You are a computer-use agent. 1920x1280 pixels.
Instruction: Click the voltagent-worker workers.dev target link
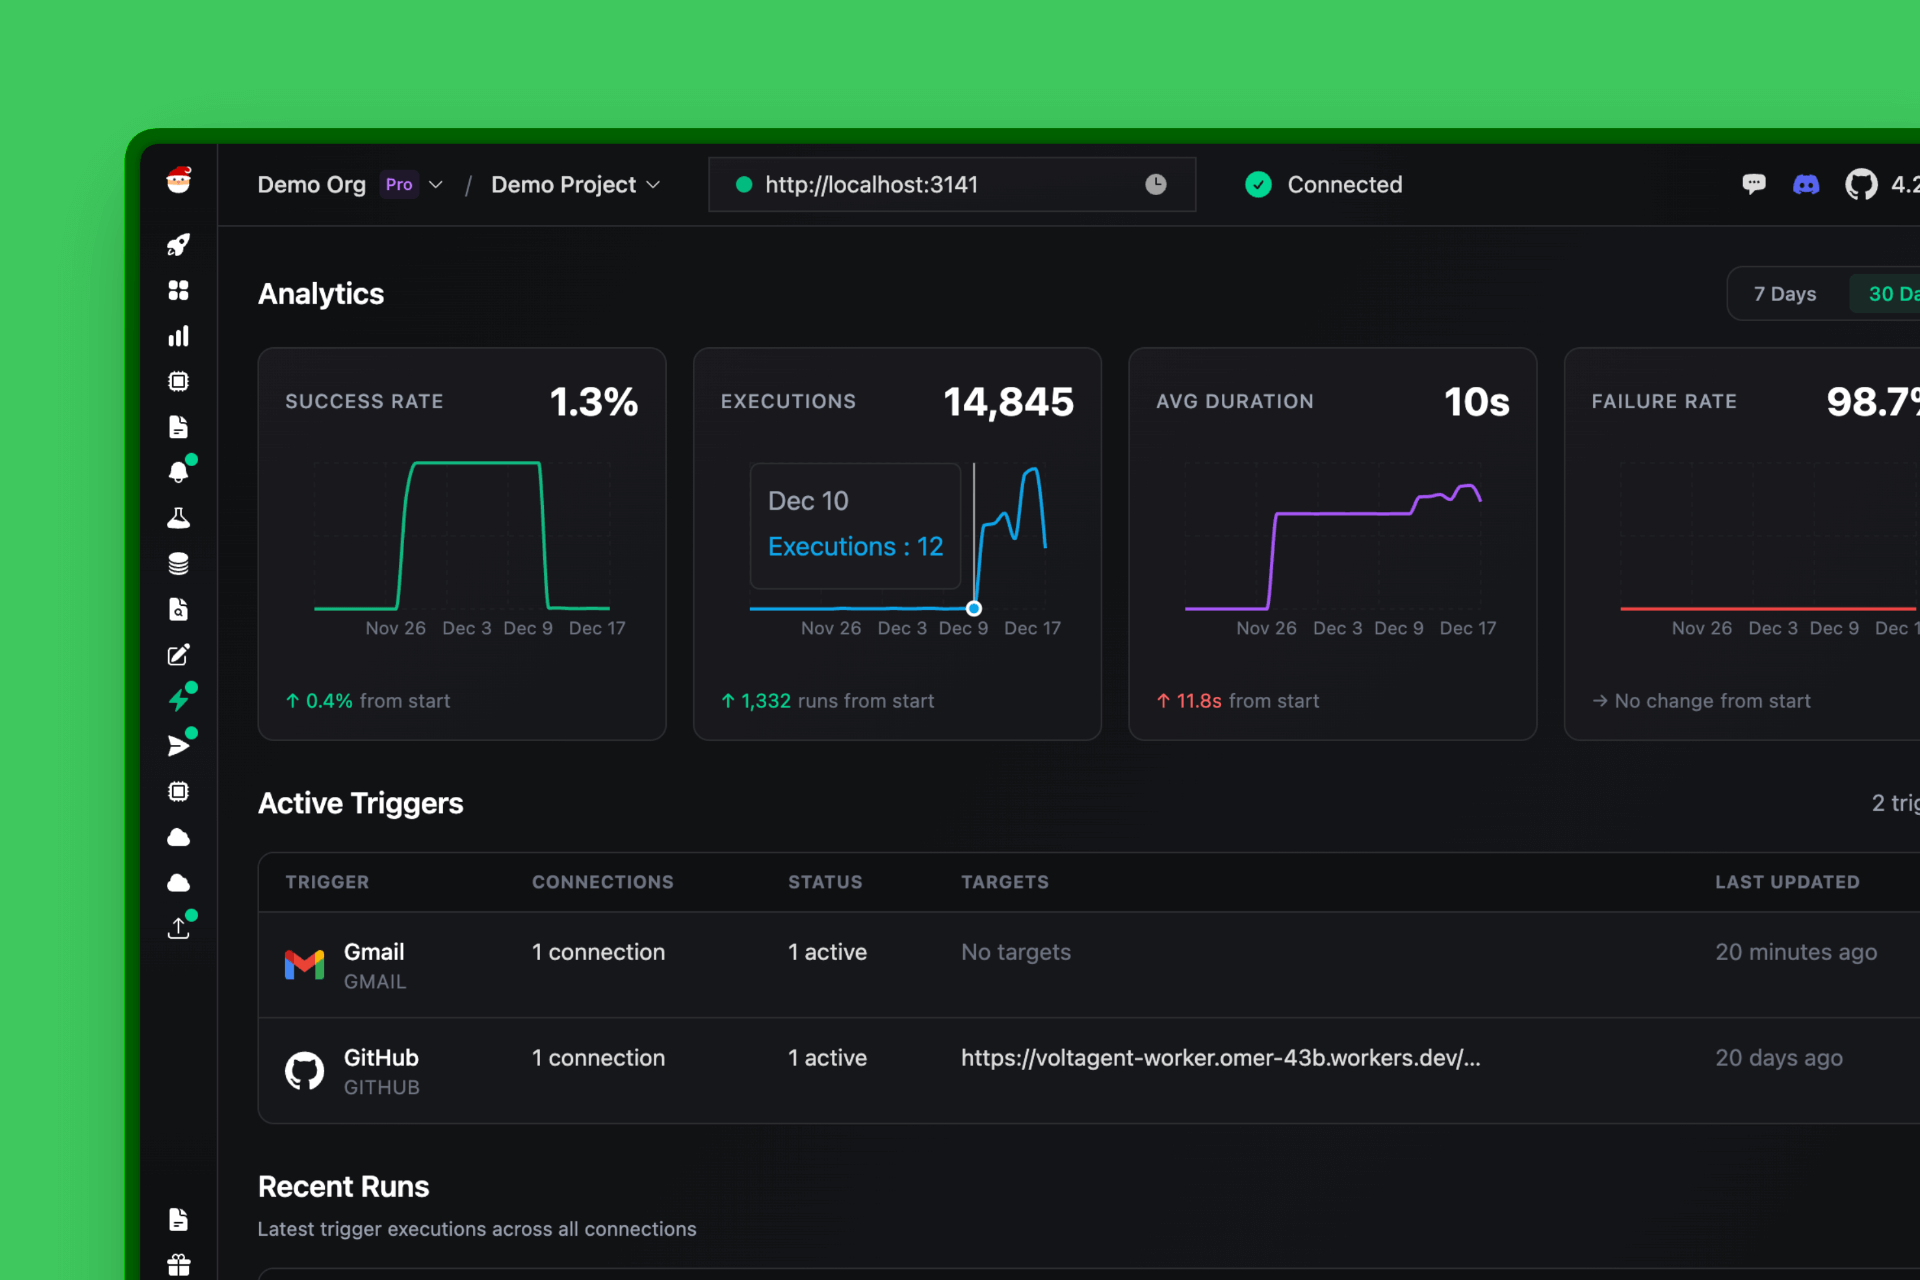point(1220,1057)
